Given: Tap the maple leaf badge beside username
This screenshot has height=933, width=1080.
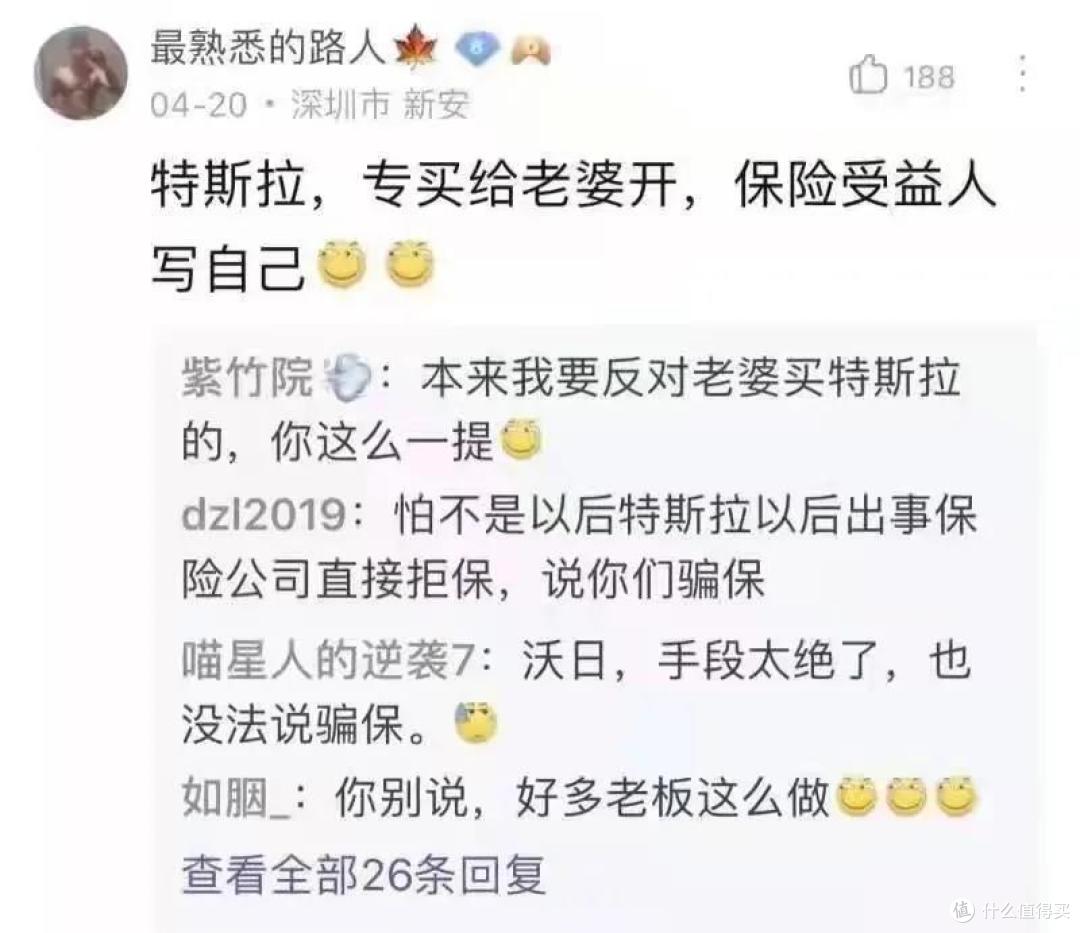Looking at the screenshot, I should point(416,50).
